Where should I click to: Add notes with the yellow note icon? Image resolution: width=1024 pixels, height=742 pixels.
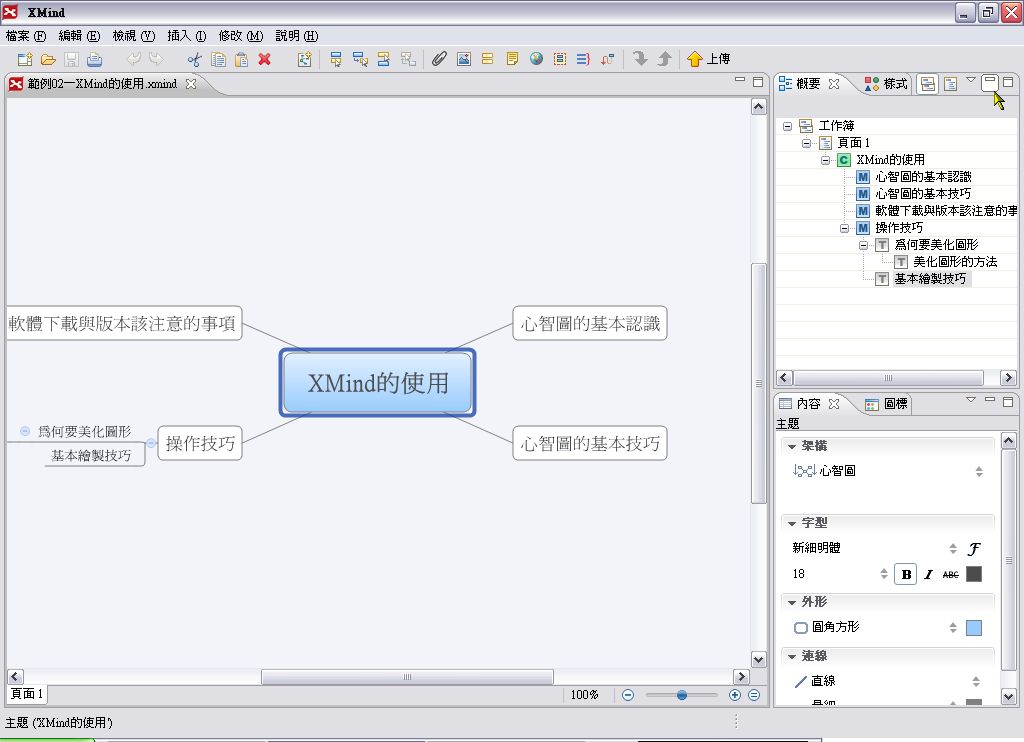coord(512,59)
